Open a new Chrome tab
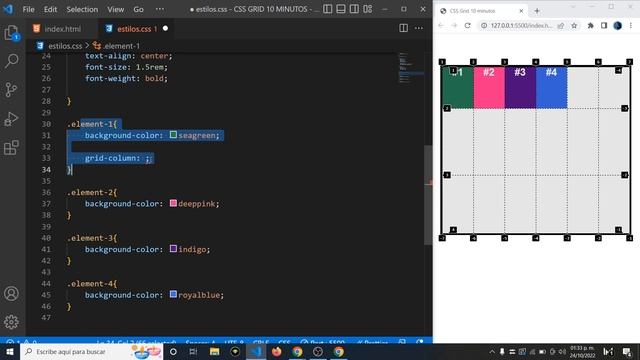 click(x=537, y=11)
